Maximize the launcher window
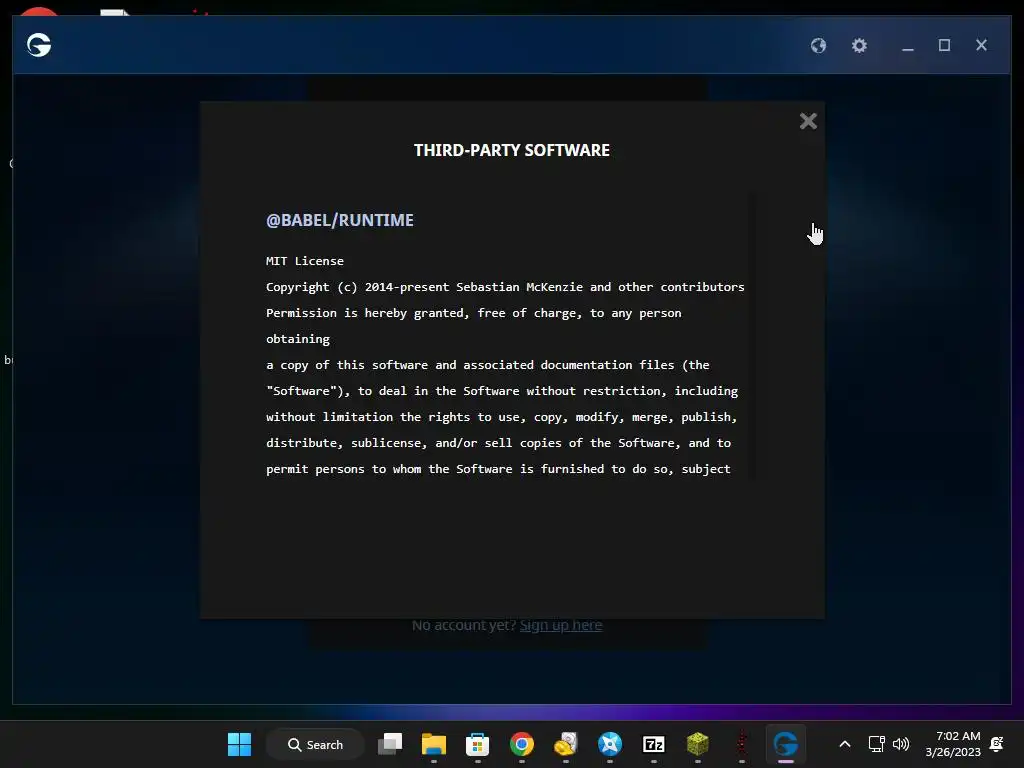This screenshot has width=1024, height=768. pos(944,45)
